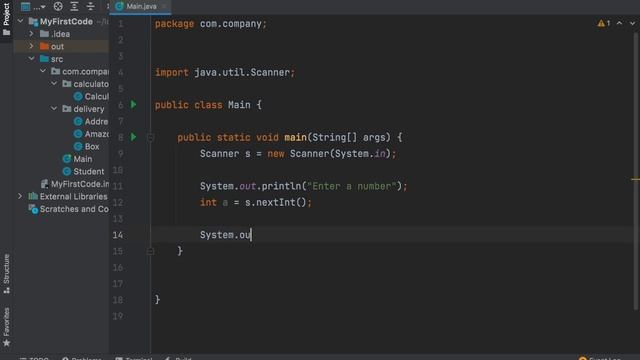Select MyFirstCode.iml file
Viewport: 640px width, 360px height.
(75, 184)
